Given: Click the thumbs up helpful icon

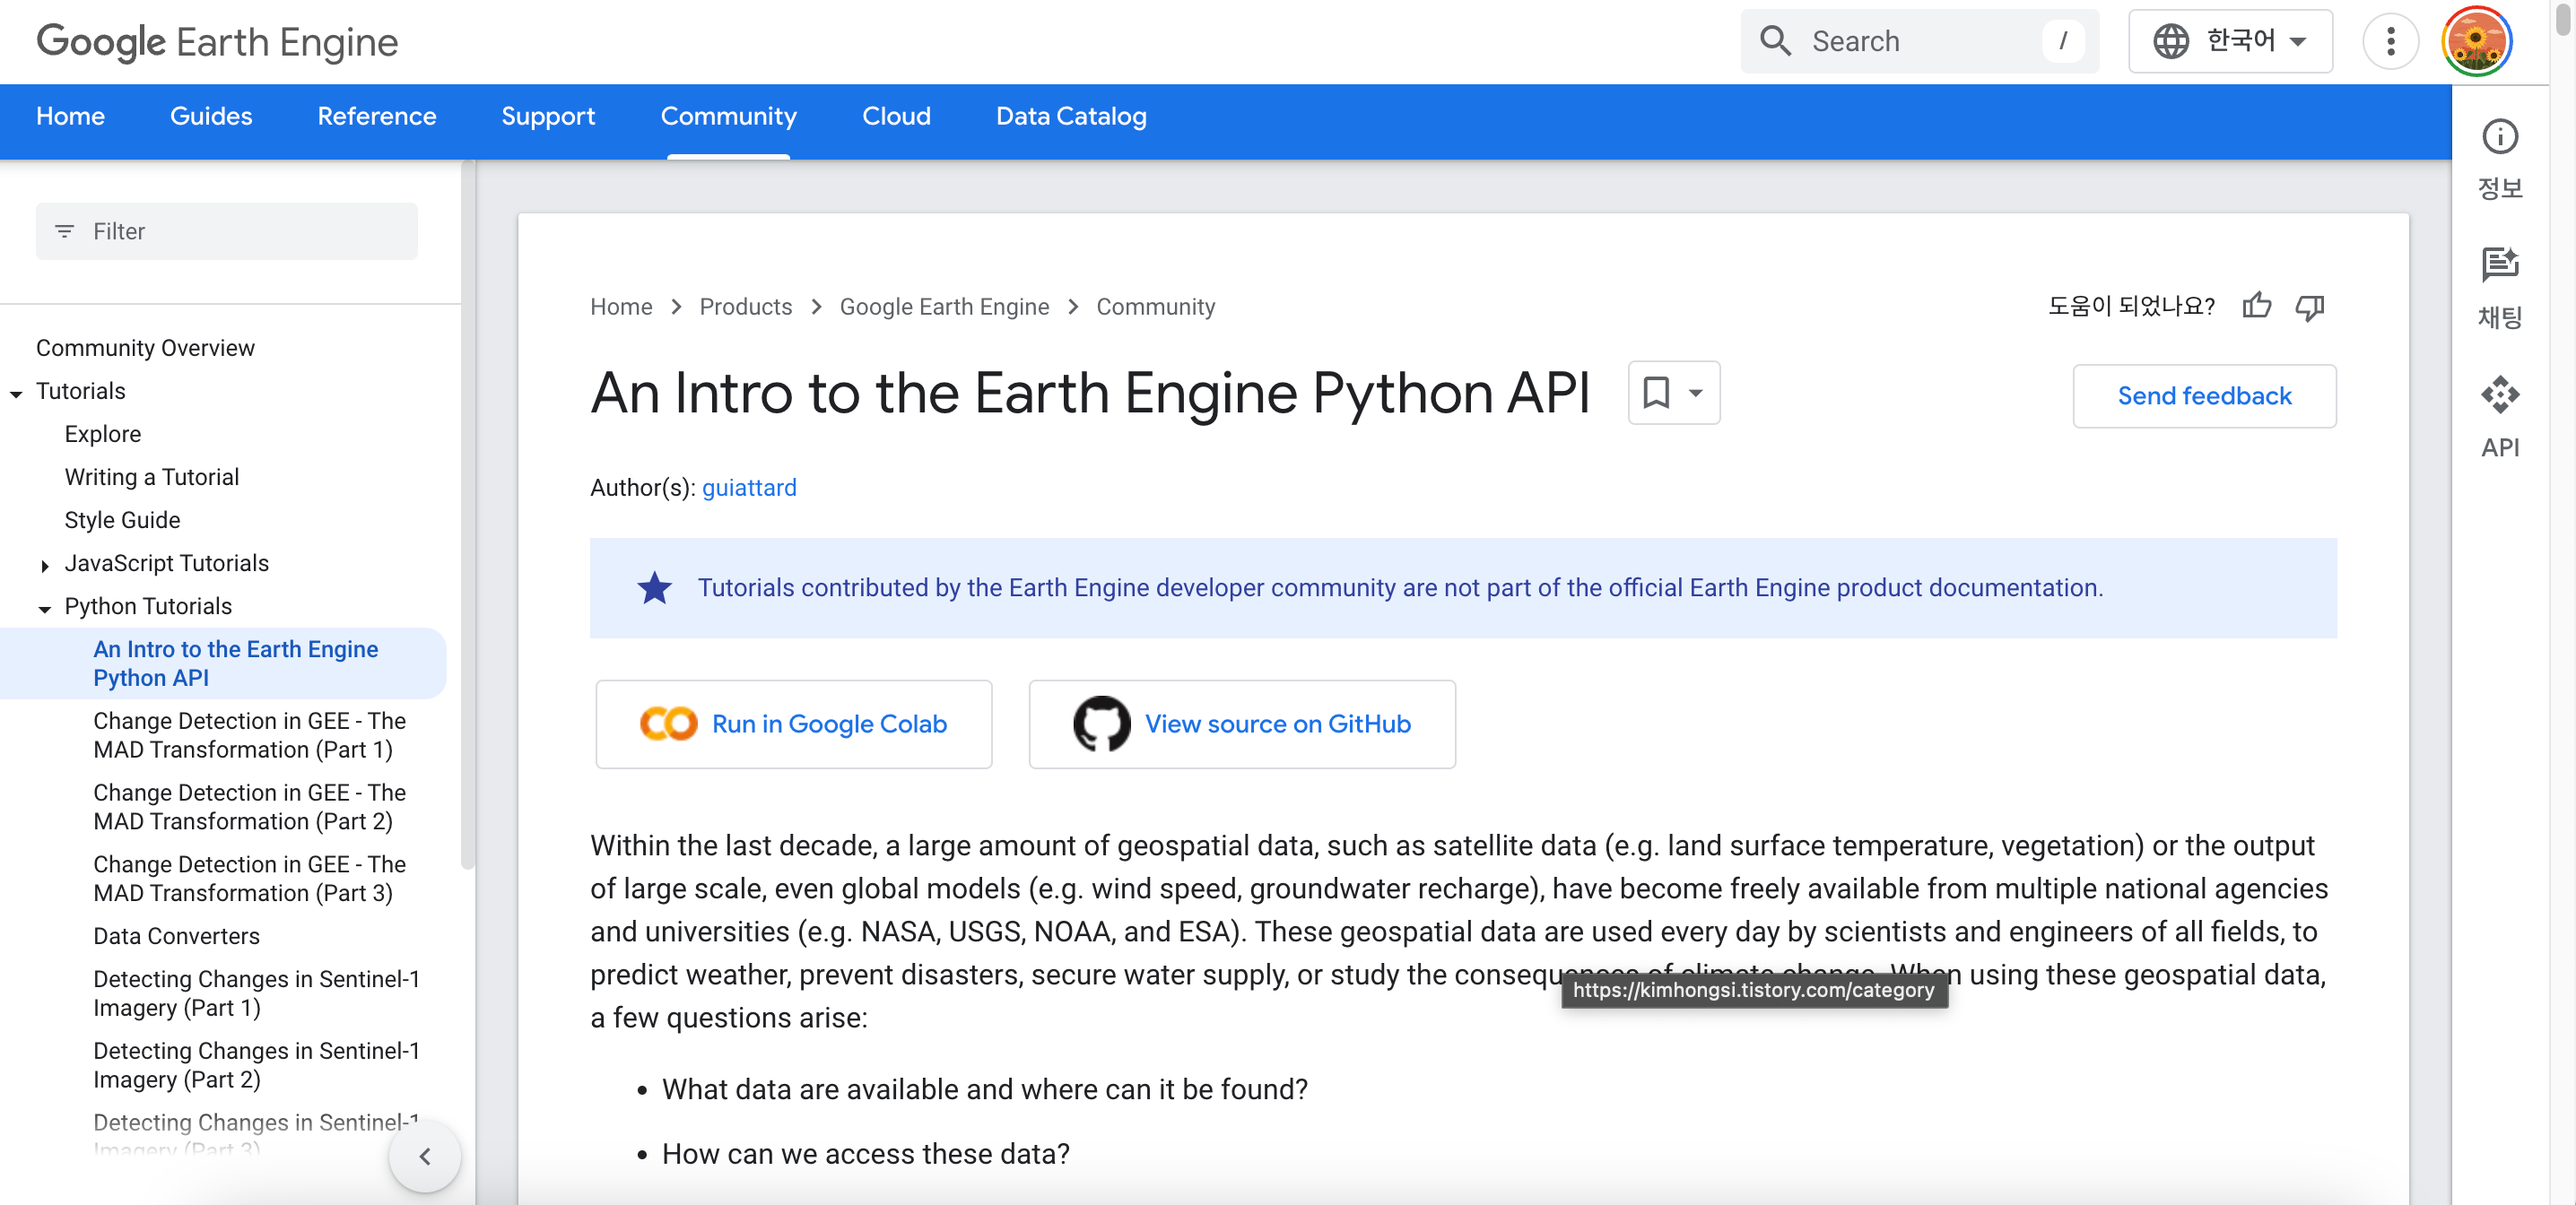Looking at the screenshot, I should [x=2256, y=306].
